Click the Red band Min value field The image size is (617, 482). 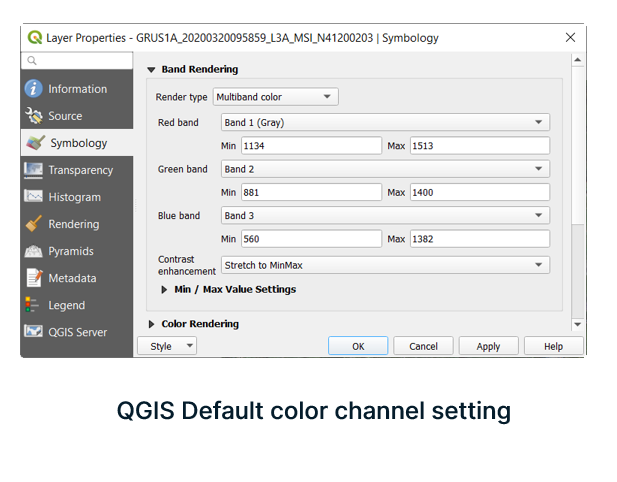[x=311, y=146]
